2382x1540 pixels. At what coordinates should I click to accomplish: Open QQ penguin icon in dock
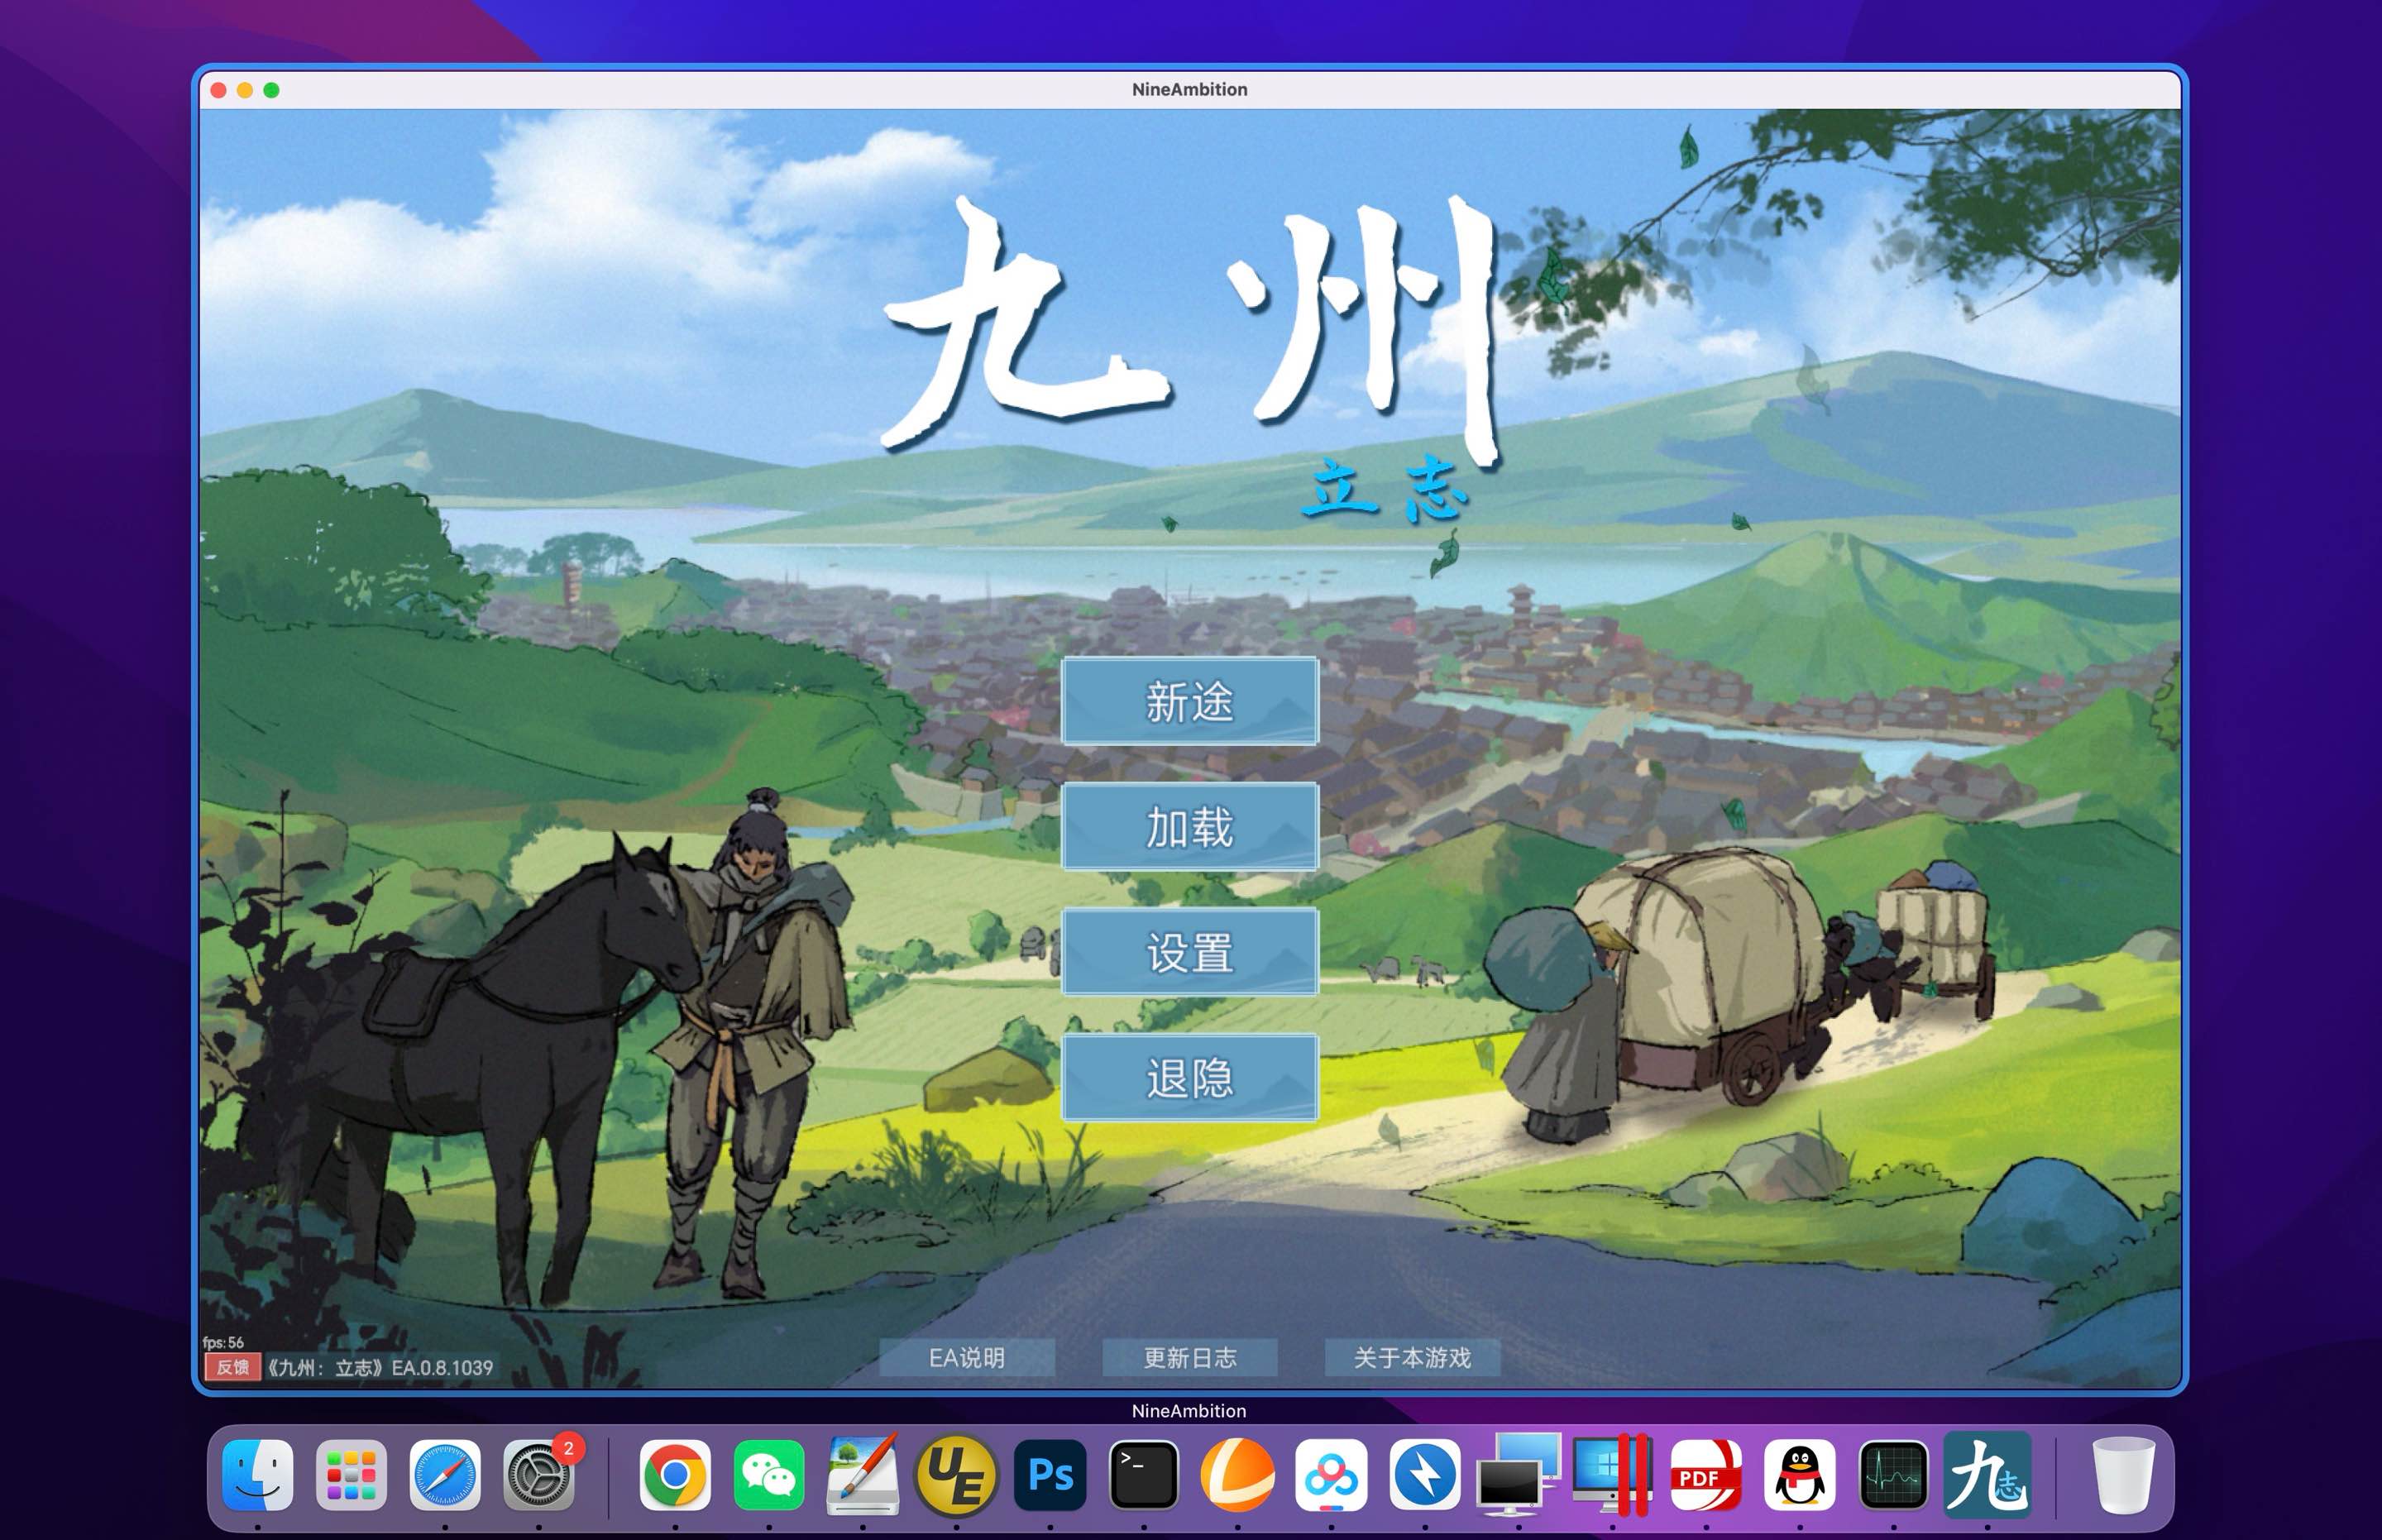coord(1800,1475)
